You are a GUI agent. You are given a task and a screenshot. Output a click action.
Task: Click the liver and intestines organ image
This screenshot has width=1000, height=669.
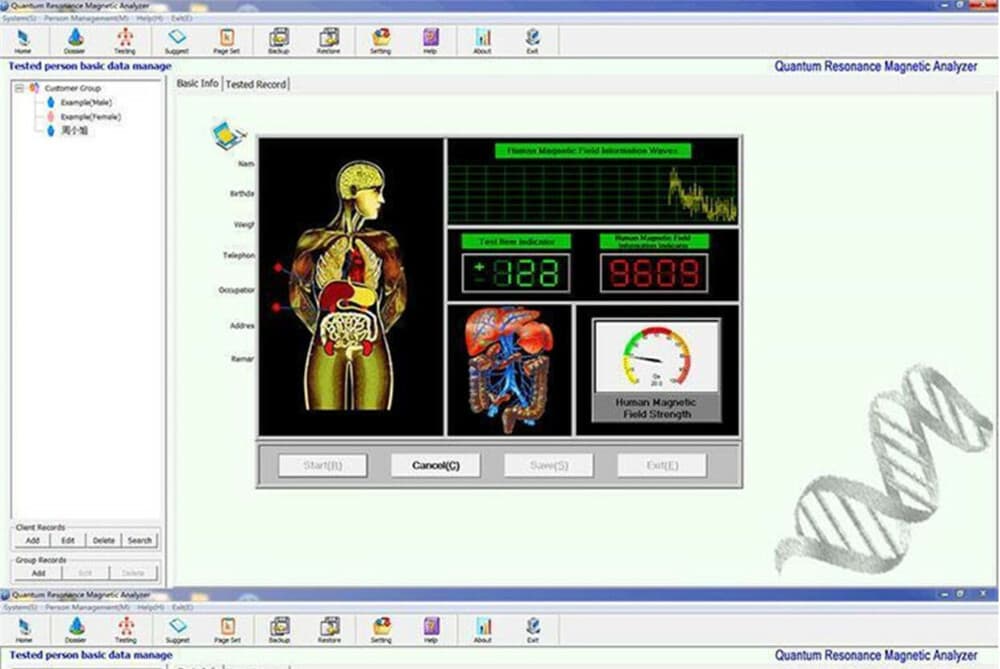click(x=510, y=370)
